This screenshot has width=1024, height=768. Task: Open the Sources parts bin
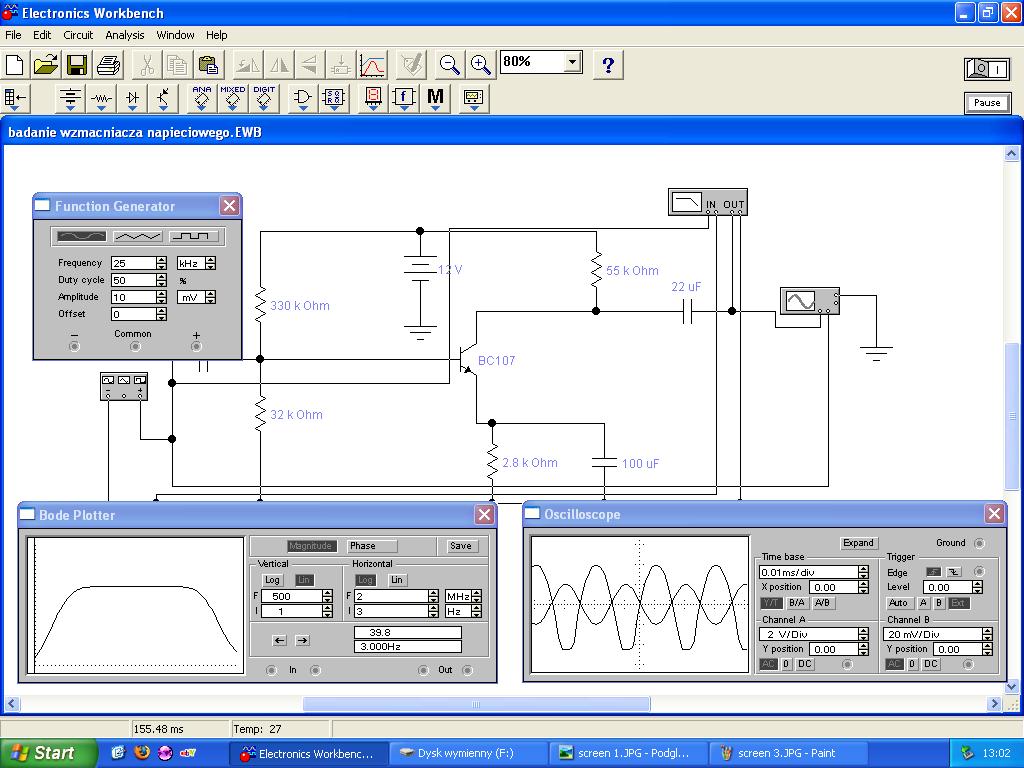pos(70,99)
